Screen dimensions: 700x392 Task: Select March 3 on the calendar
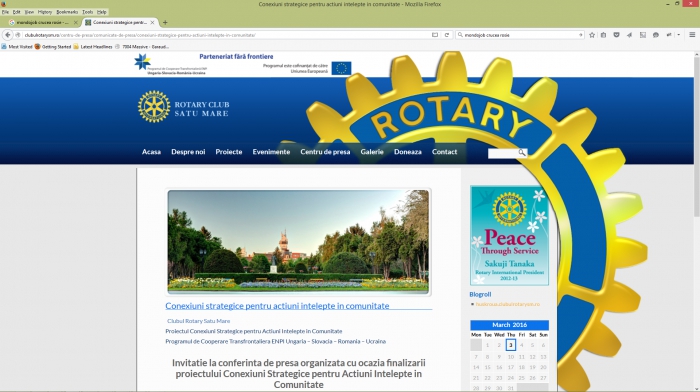(x=511, y=345)
